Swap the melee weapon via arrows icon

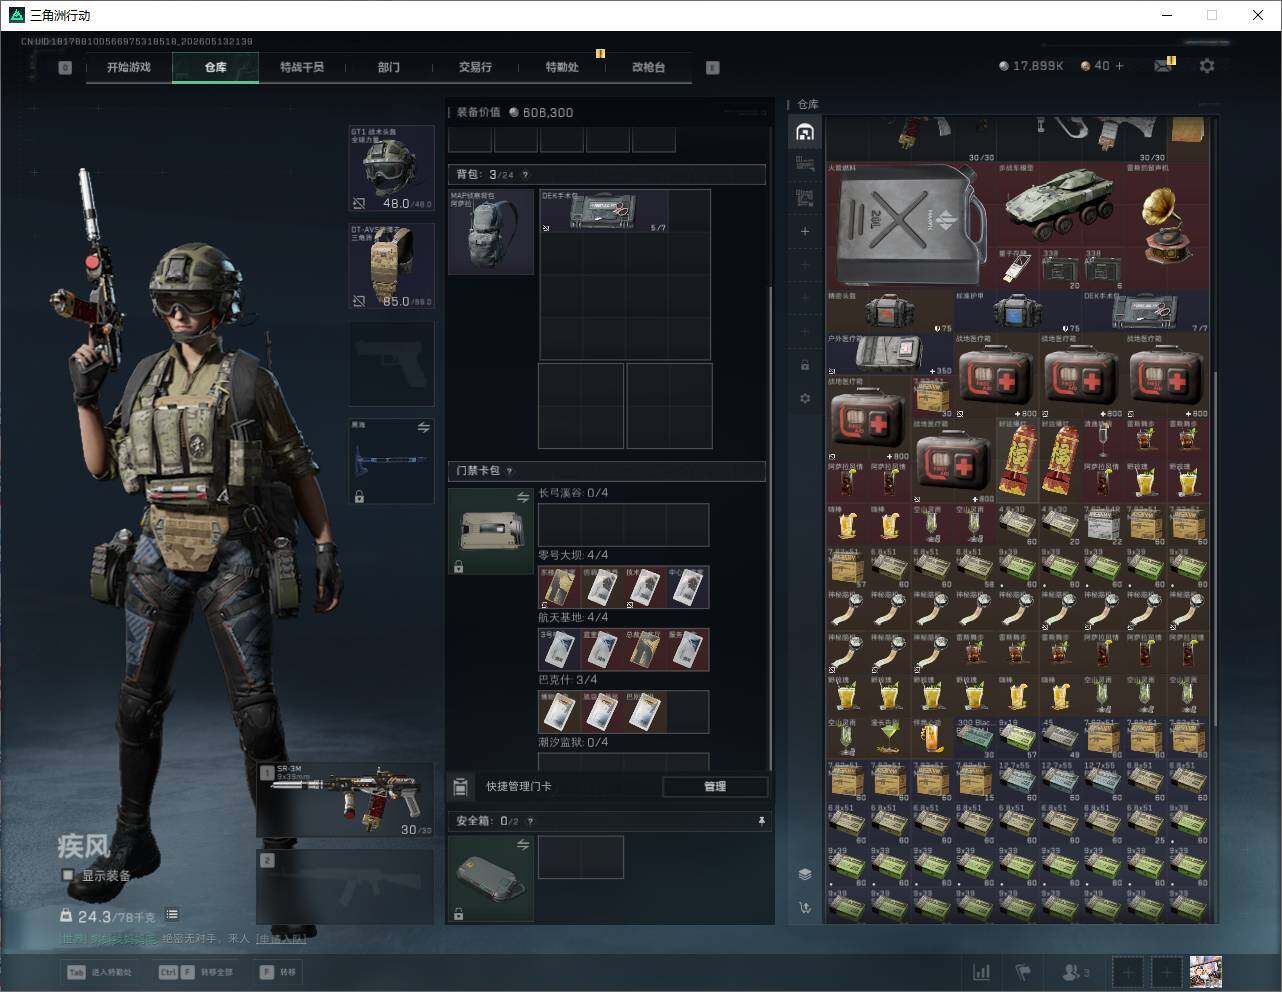pyautogui.click(x=423, y=427)
